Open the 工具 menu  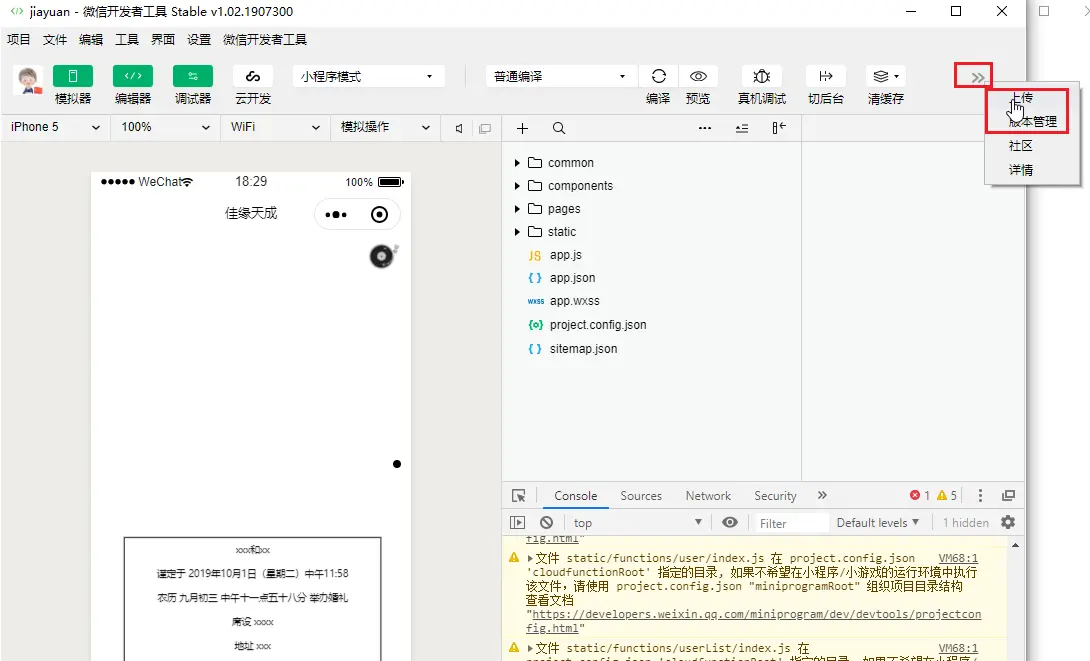127,40
